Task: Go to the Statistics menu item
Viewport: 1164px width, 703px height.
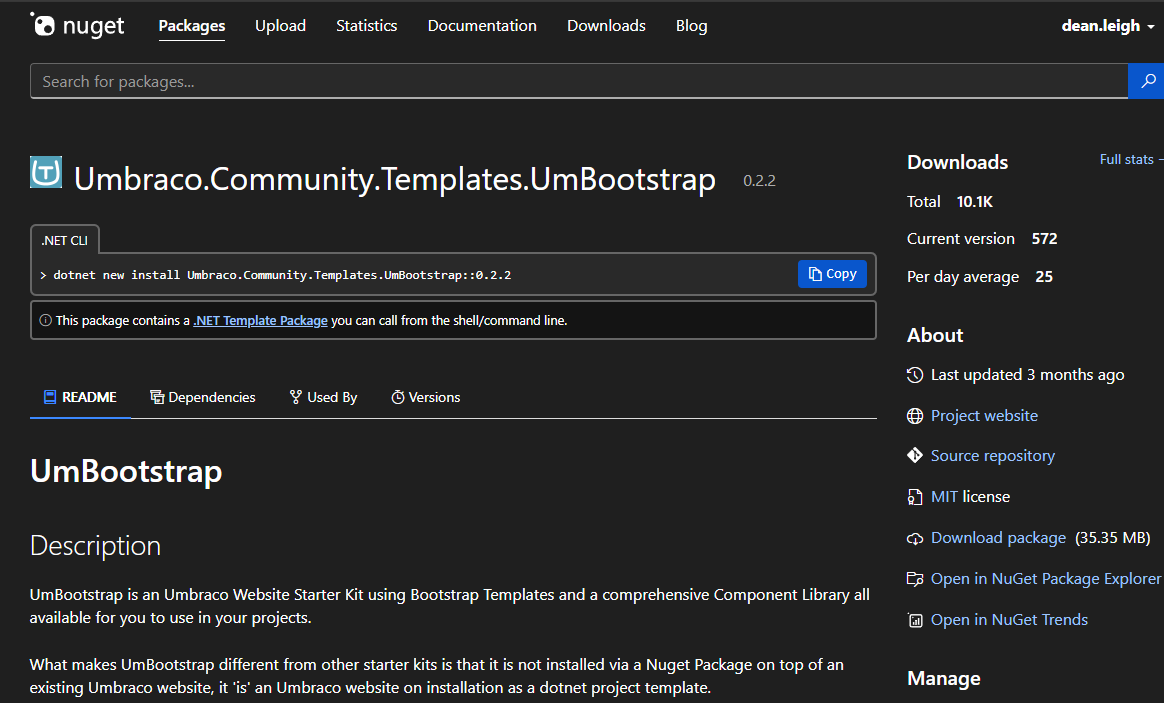Action: pos(366,26)
